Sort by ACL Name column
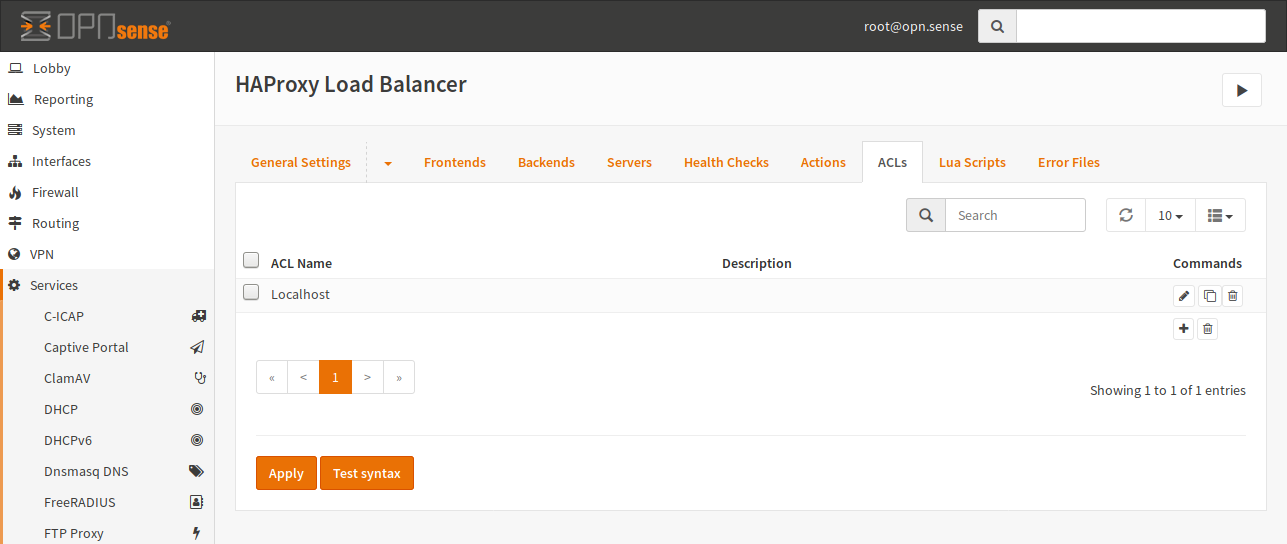1287x544 pixels. pyautogui.click(x=301, y=263)
